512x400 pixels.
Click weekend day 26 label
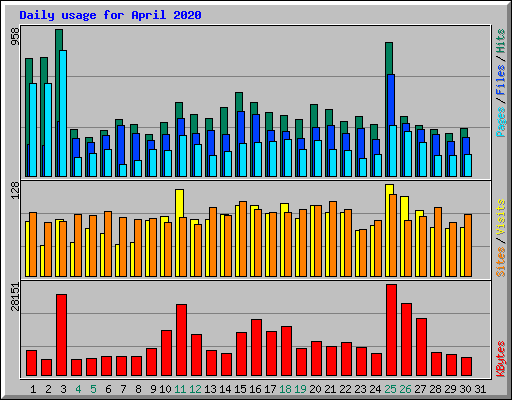click(405, 389)
